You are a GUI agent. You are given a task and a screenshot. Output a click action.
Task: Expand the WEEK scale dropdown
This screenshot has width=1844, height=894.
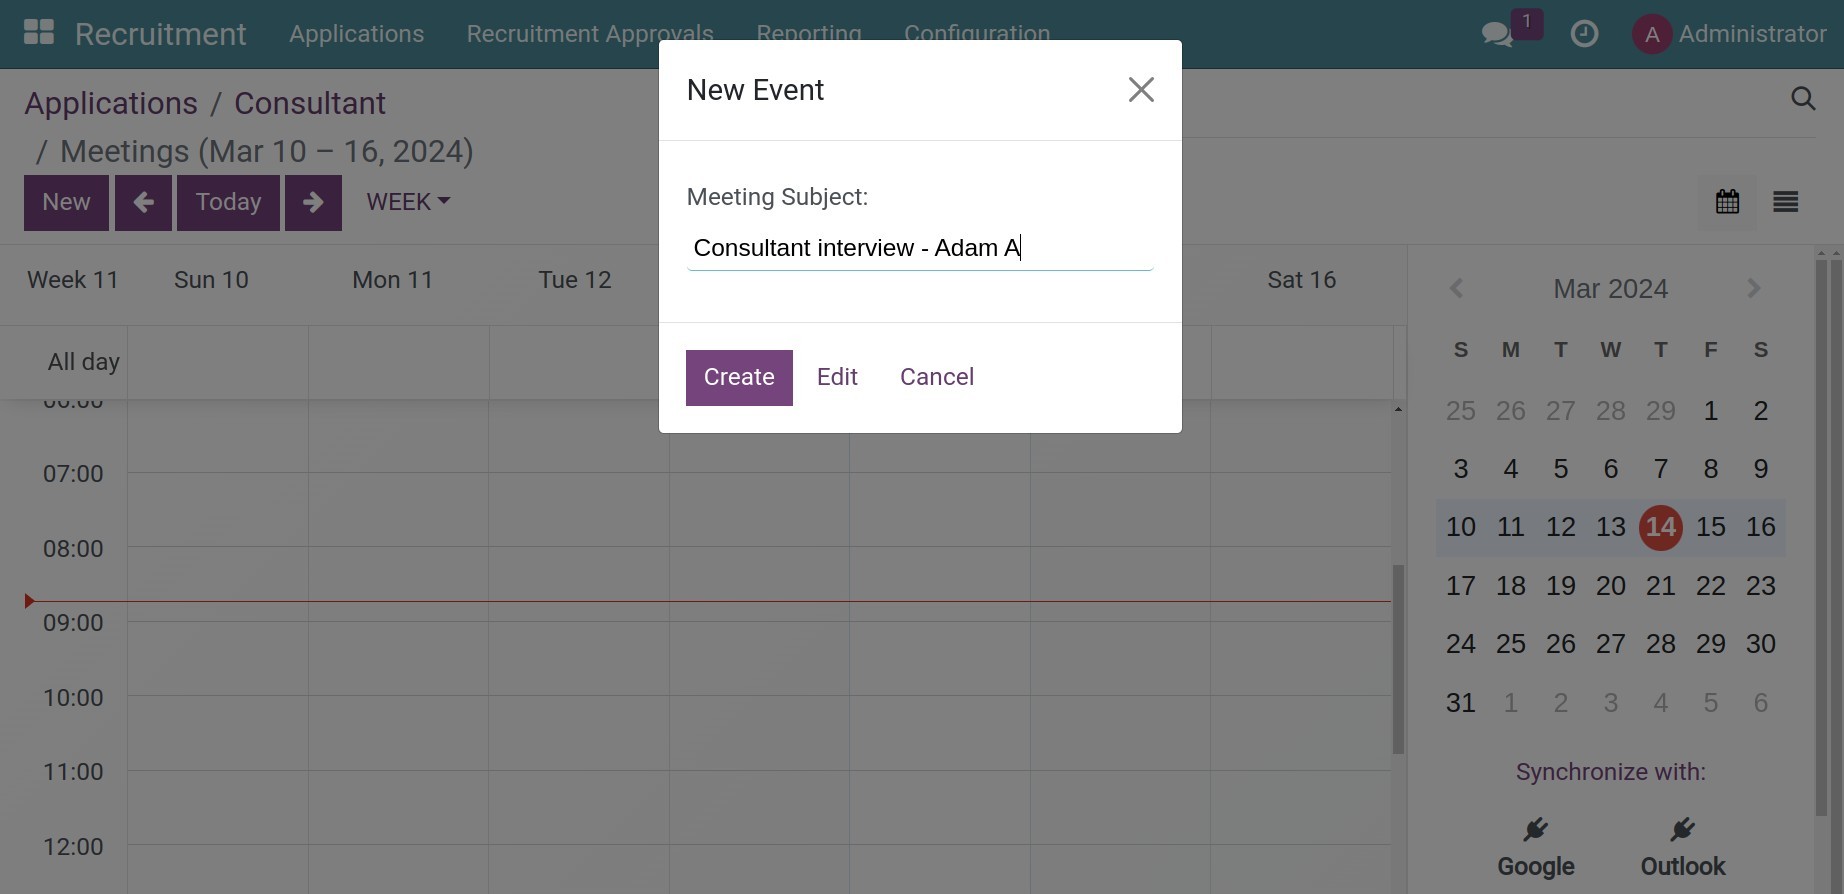click(x=408, y=202)
